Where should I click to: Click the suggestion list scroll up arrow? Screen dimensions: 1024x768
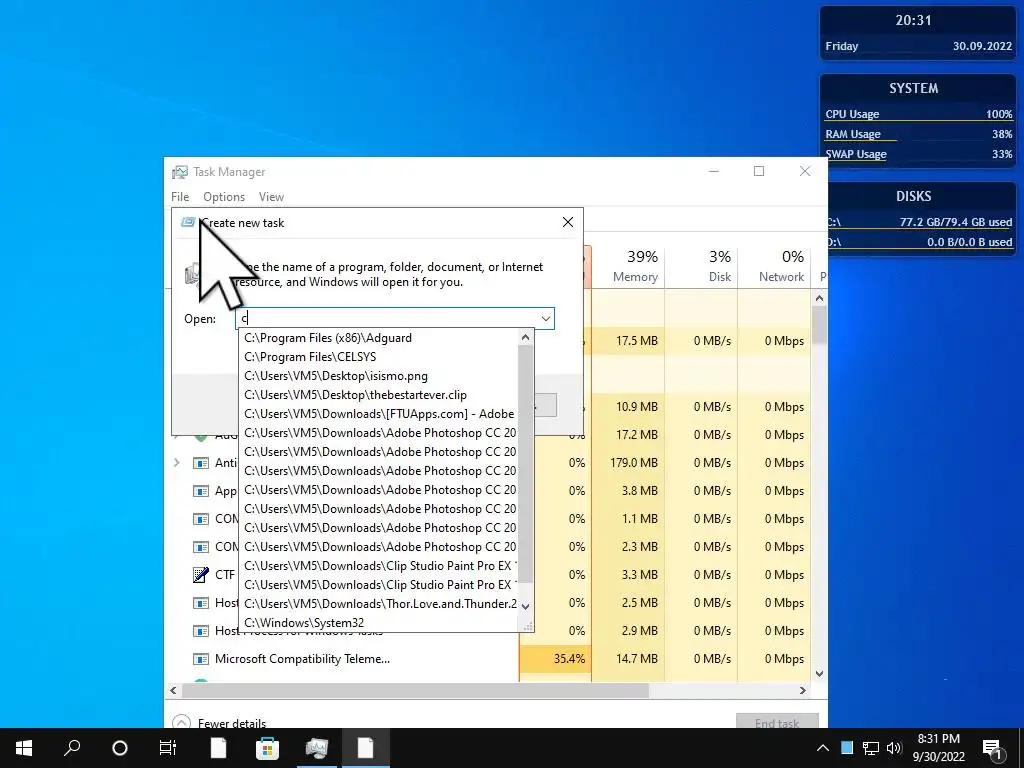coord(525,338)
